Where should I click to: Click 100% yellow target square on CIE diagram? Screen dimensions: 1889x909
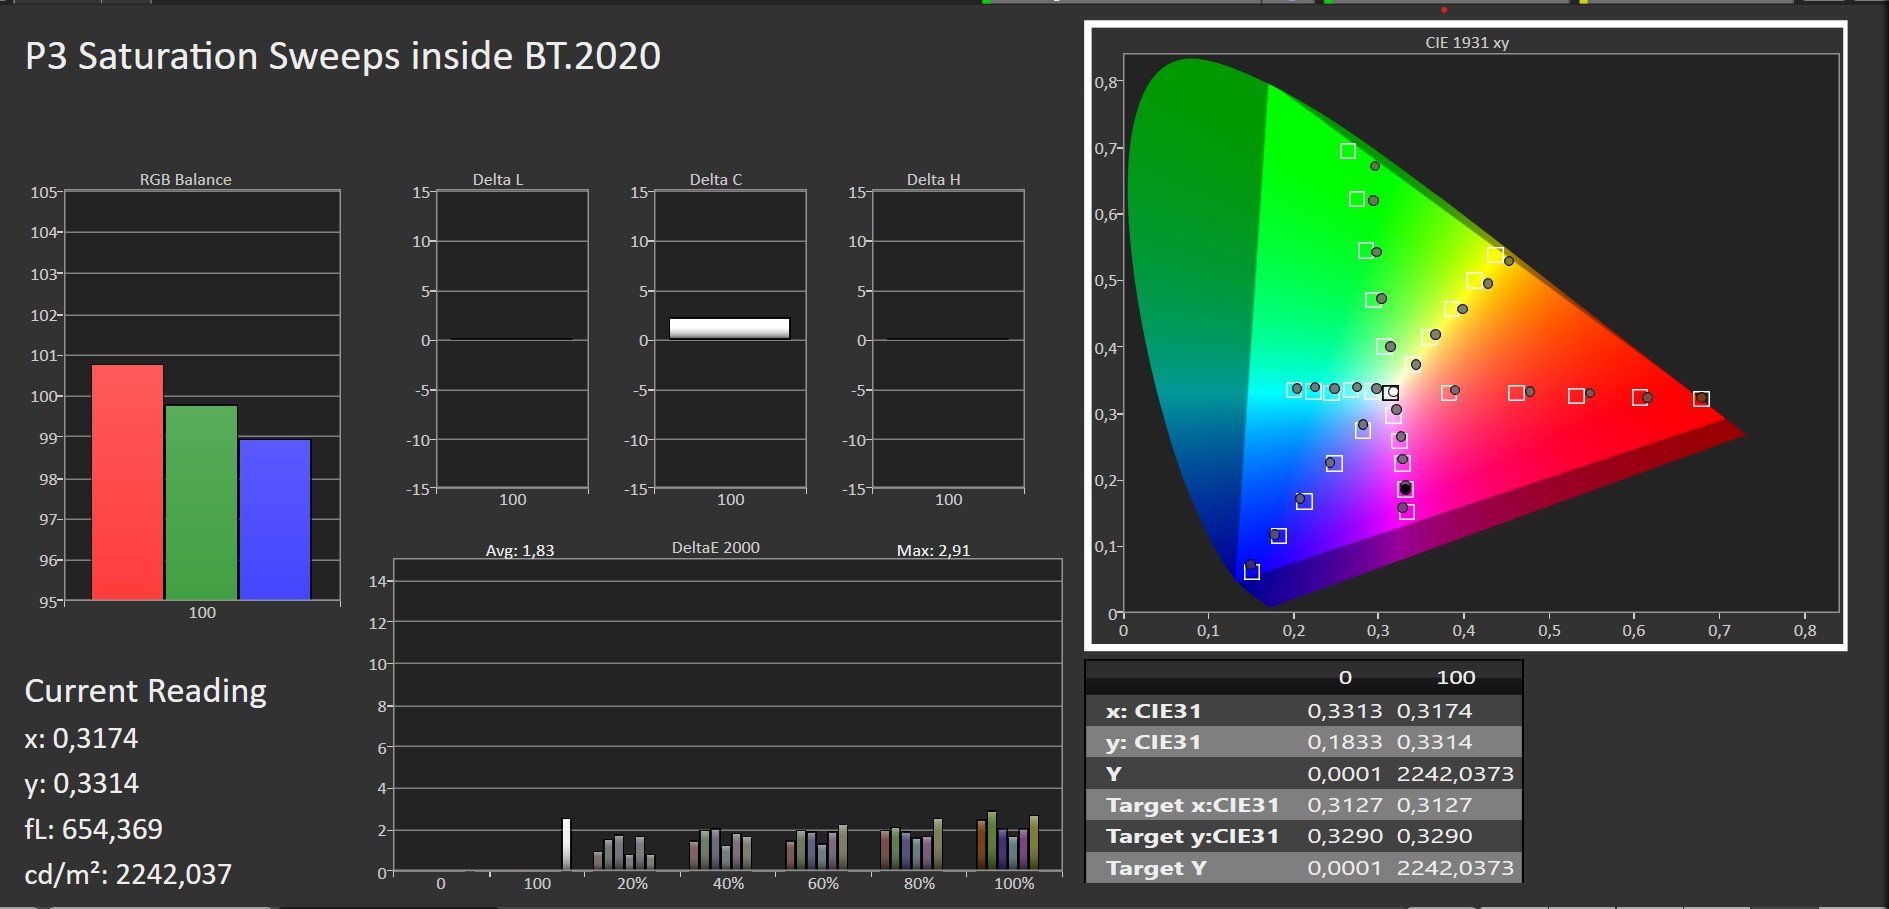(1494, 255)
